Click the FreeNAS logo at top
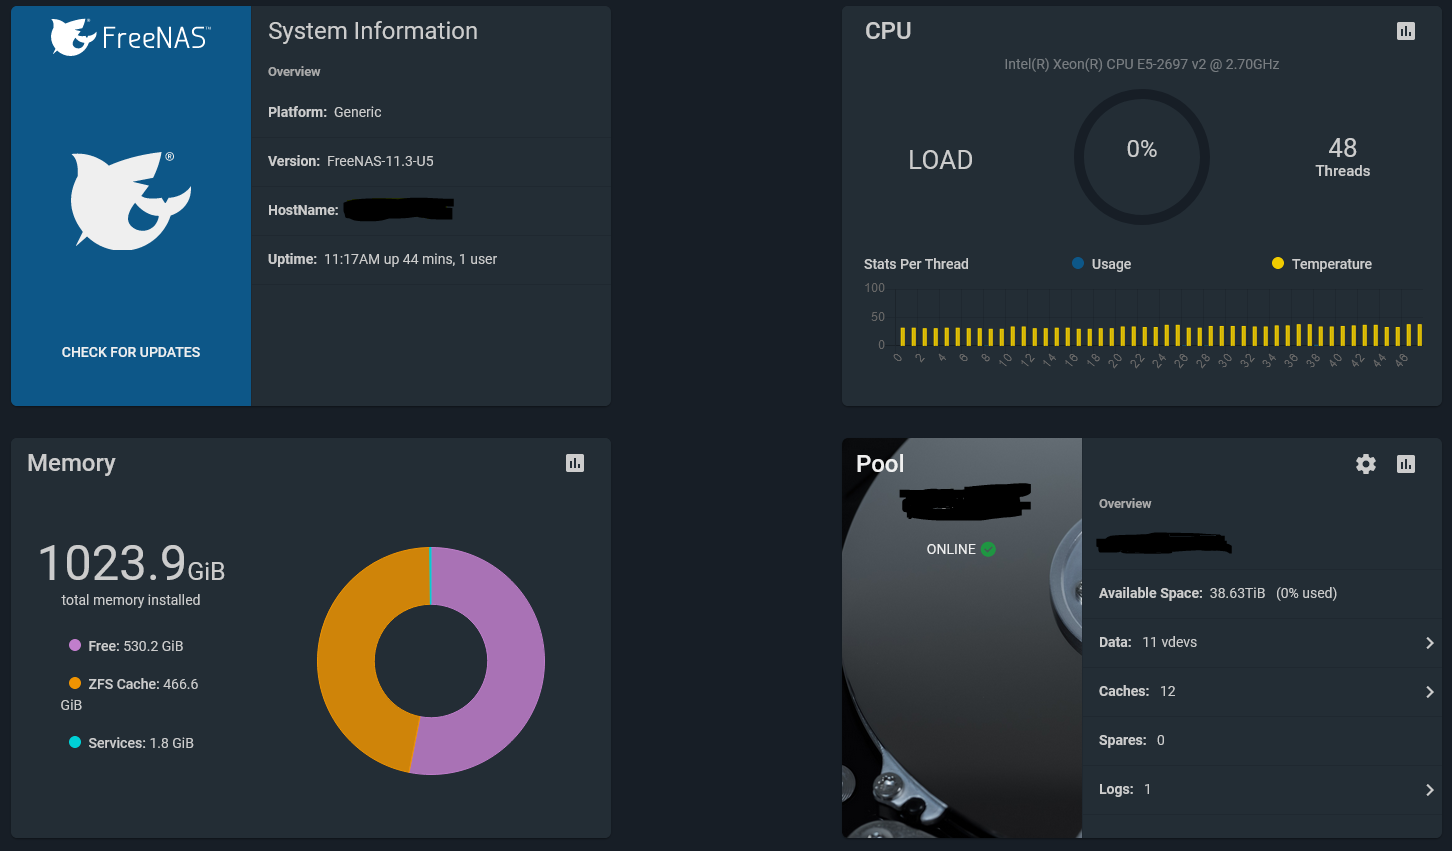 point(130,37)
